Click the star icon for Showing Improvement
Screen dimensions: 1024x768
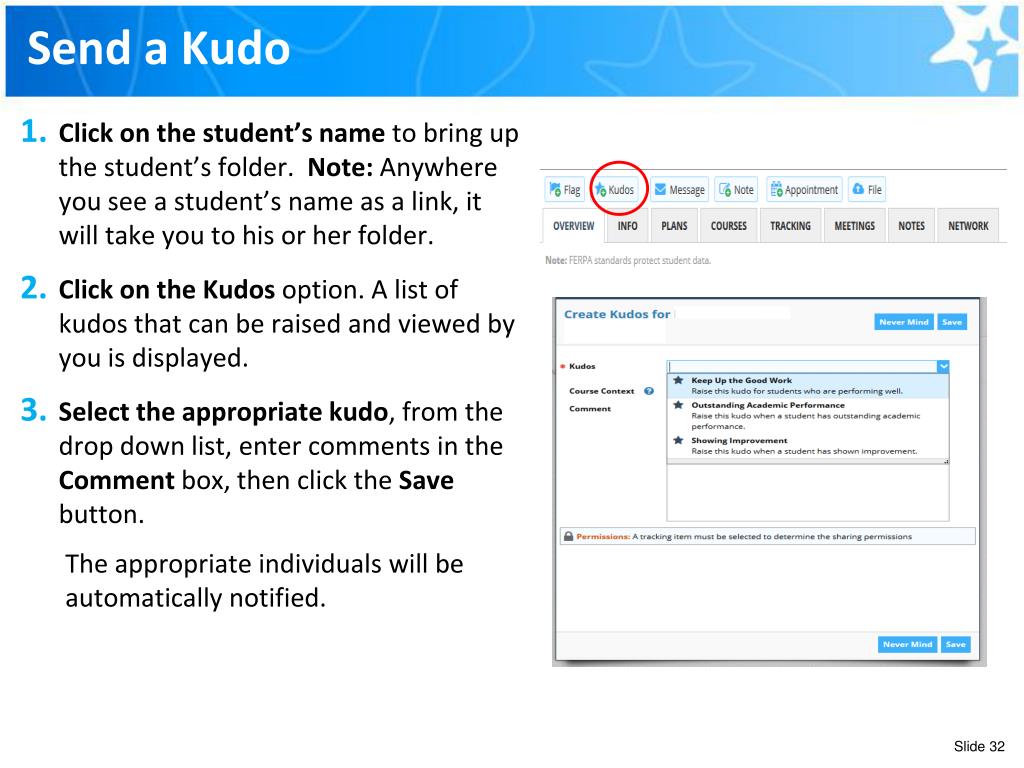pos(679,440)
